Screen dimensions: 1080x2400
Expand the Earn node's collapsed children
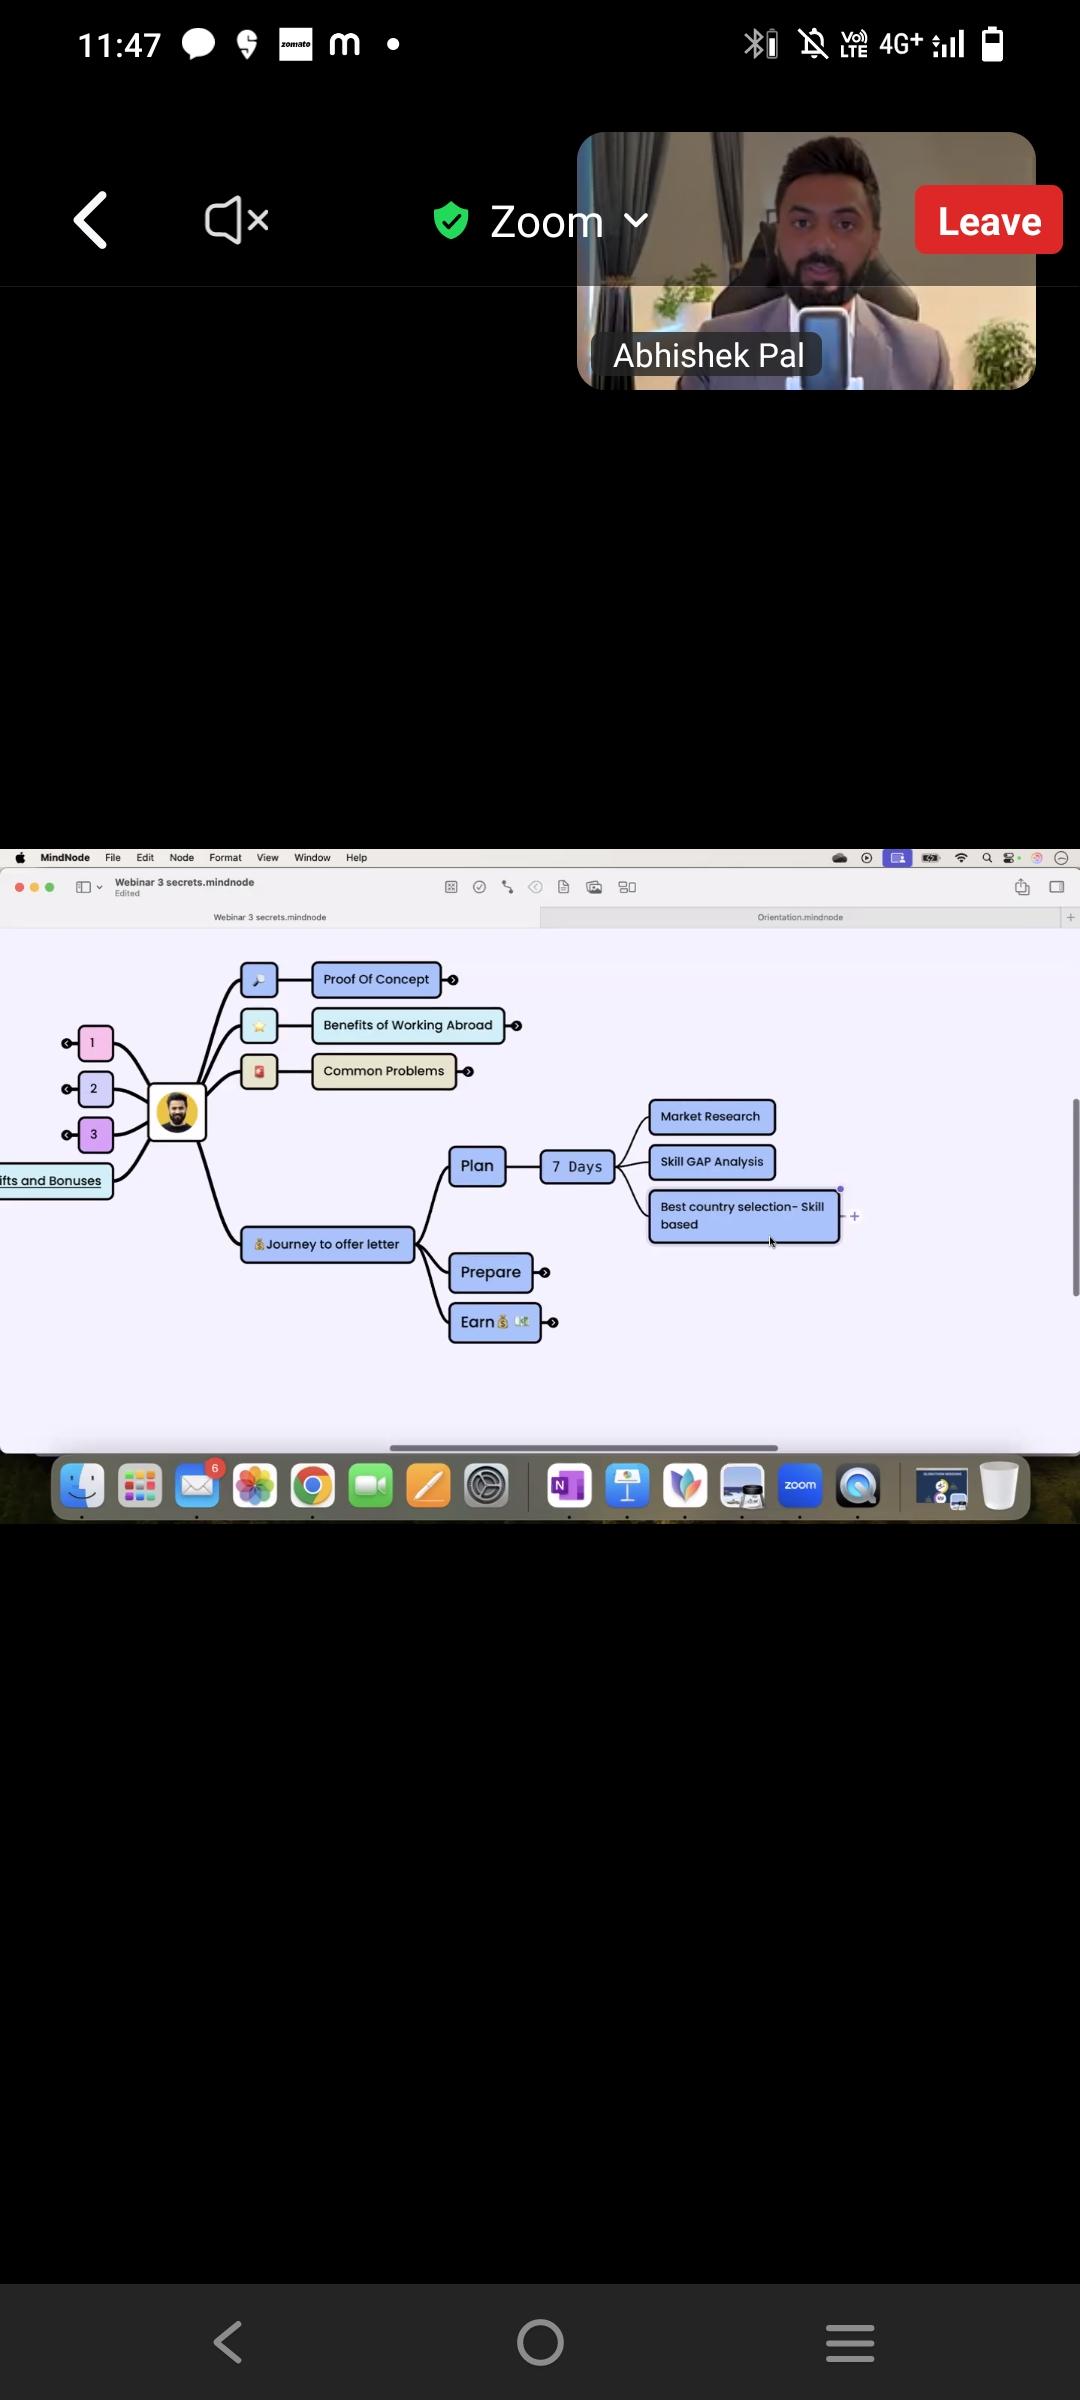click(x=553, y=1323)
